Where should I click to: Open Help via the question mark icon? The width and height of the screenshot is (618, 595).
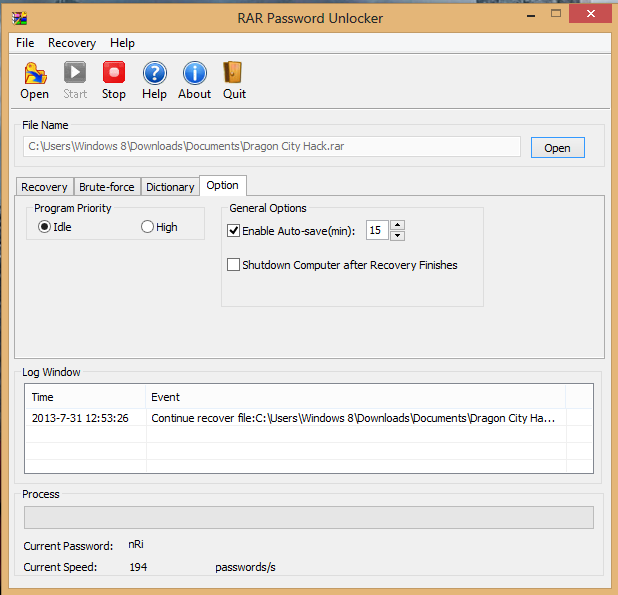point(154,73)
